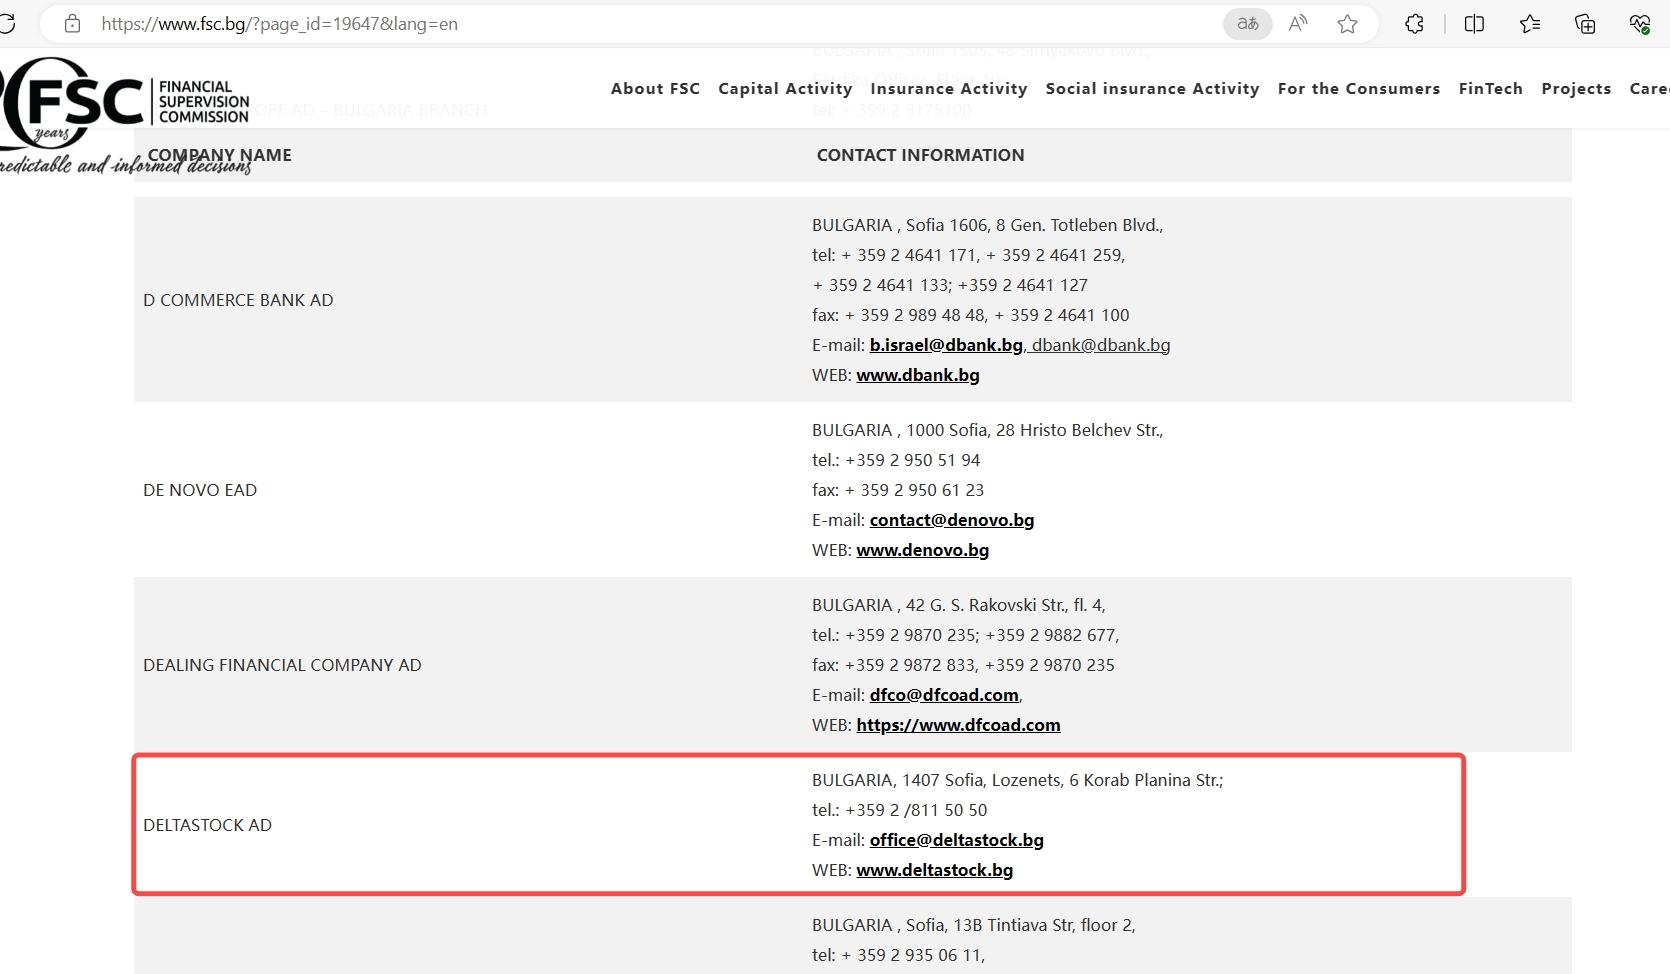Select DEALING FINANCIAL COMPANY AD name
Viewport: 1670px width, 974px height.
(282, 665)
